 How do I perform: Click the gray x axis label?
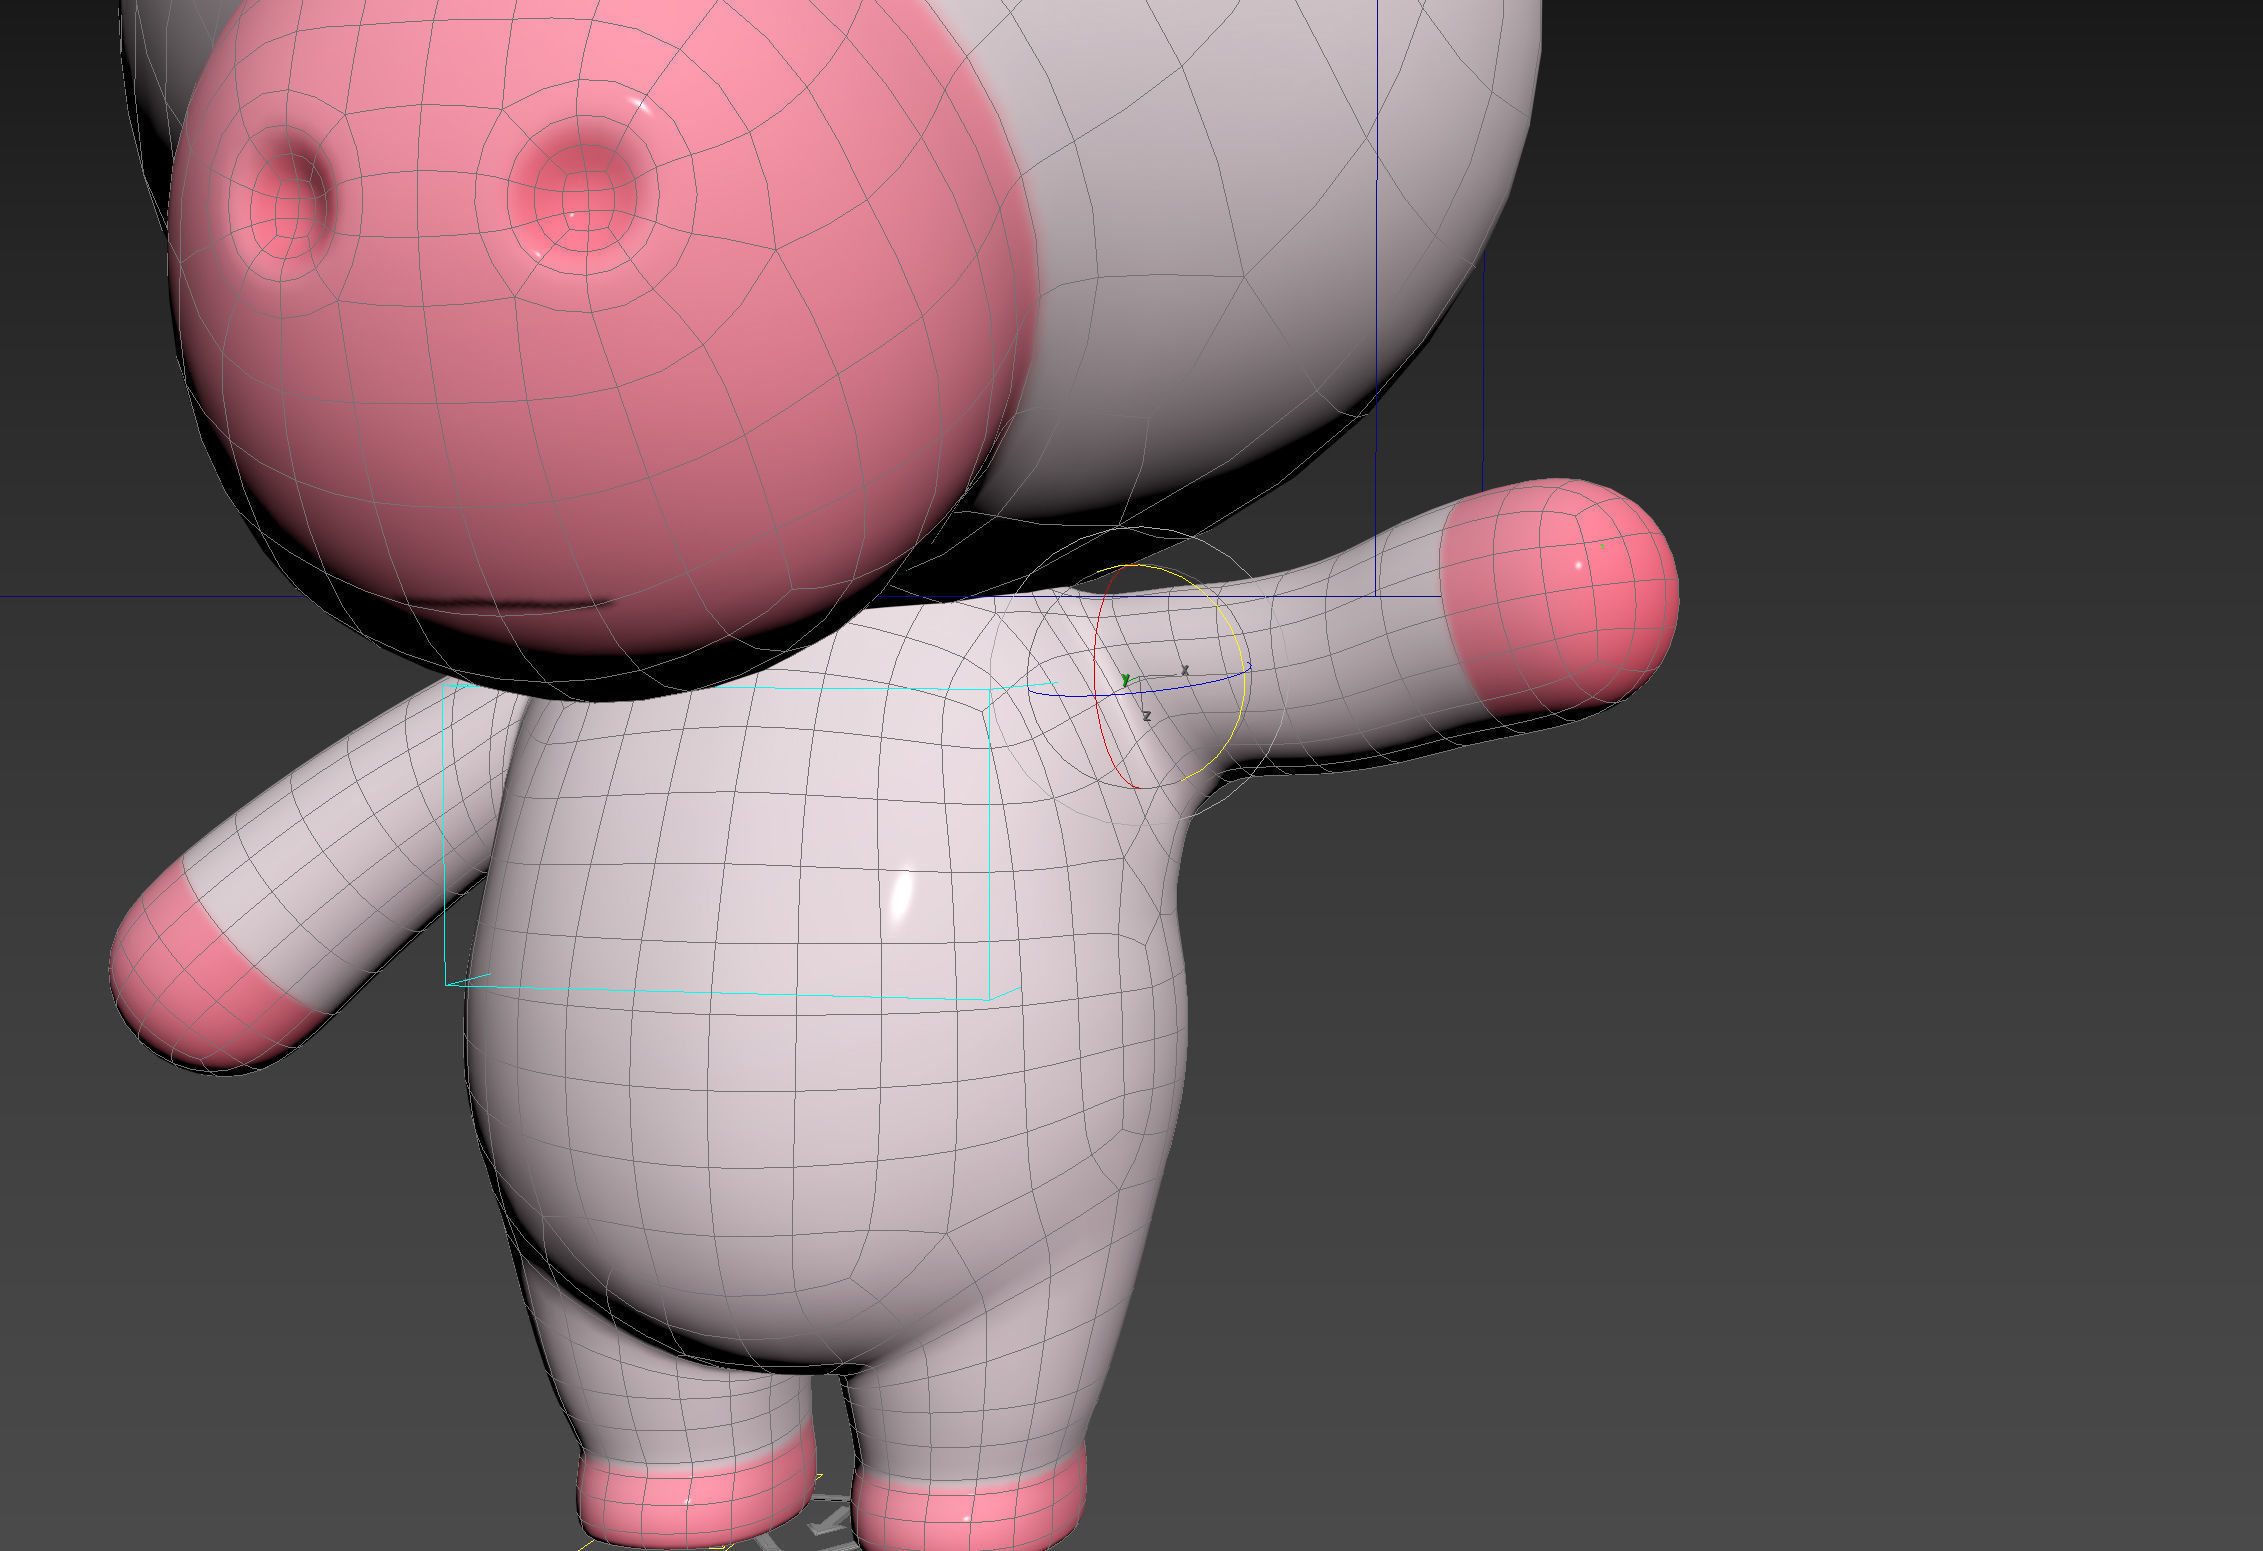click(x=1185, y=670)
